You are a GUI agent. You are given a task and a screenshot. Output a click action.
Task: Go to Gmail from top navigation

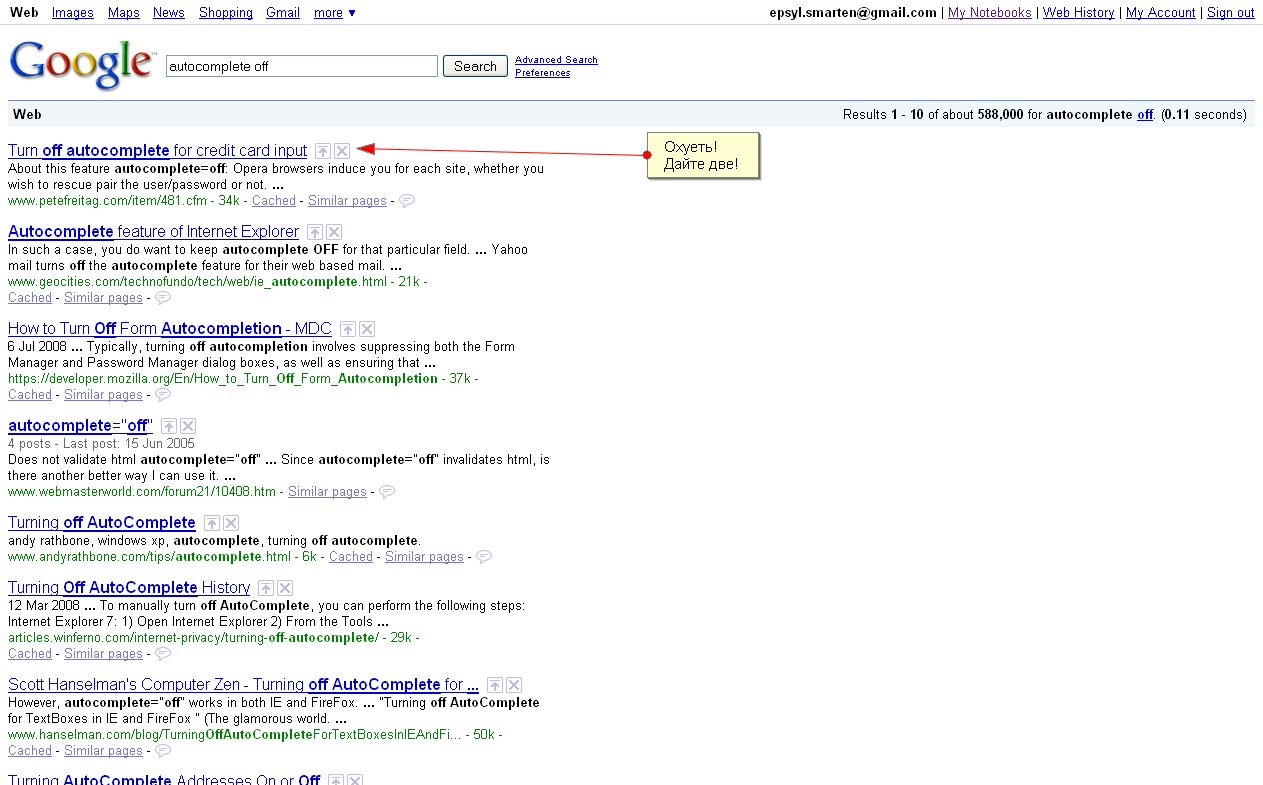(x=283, y=13)
